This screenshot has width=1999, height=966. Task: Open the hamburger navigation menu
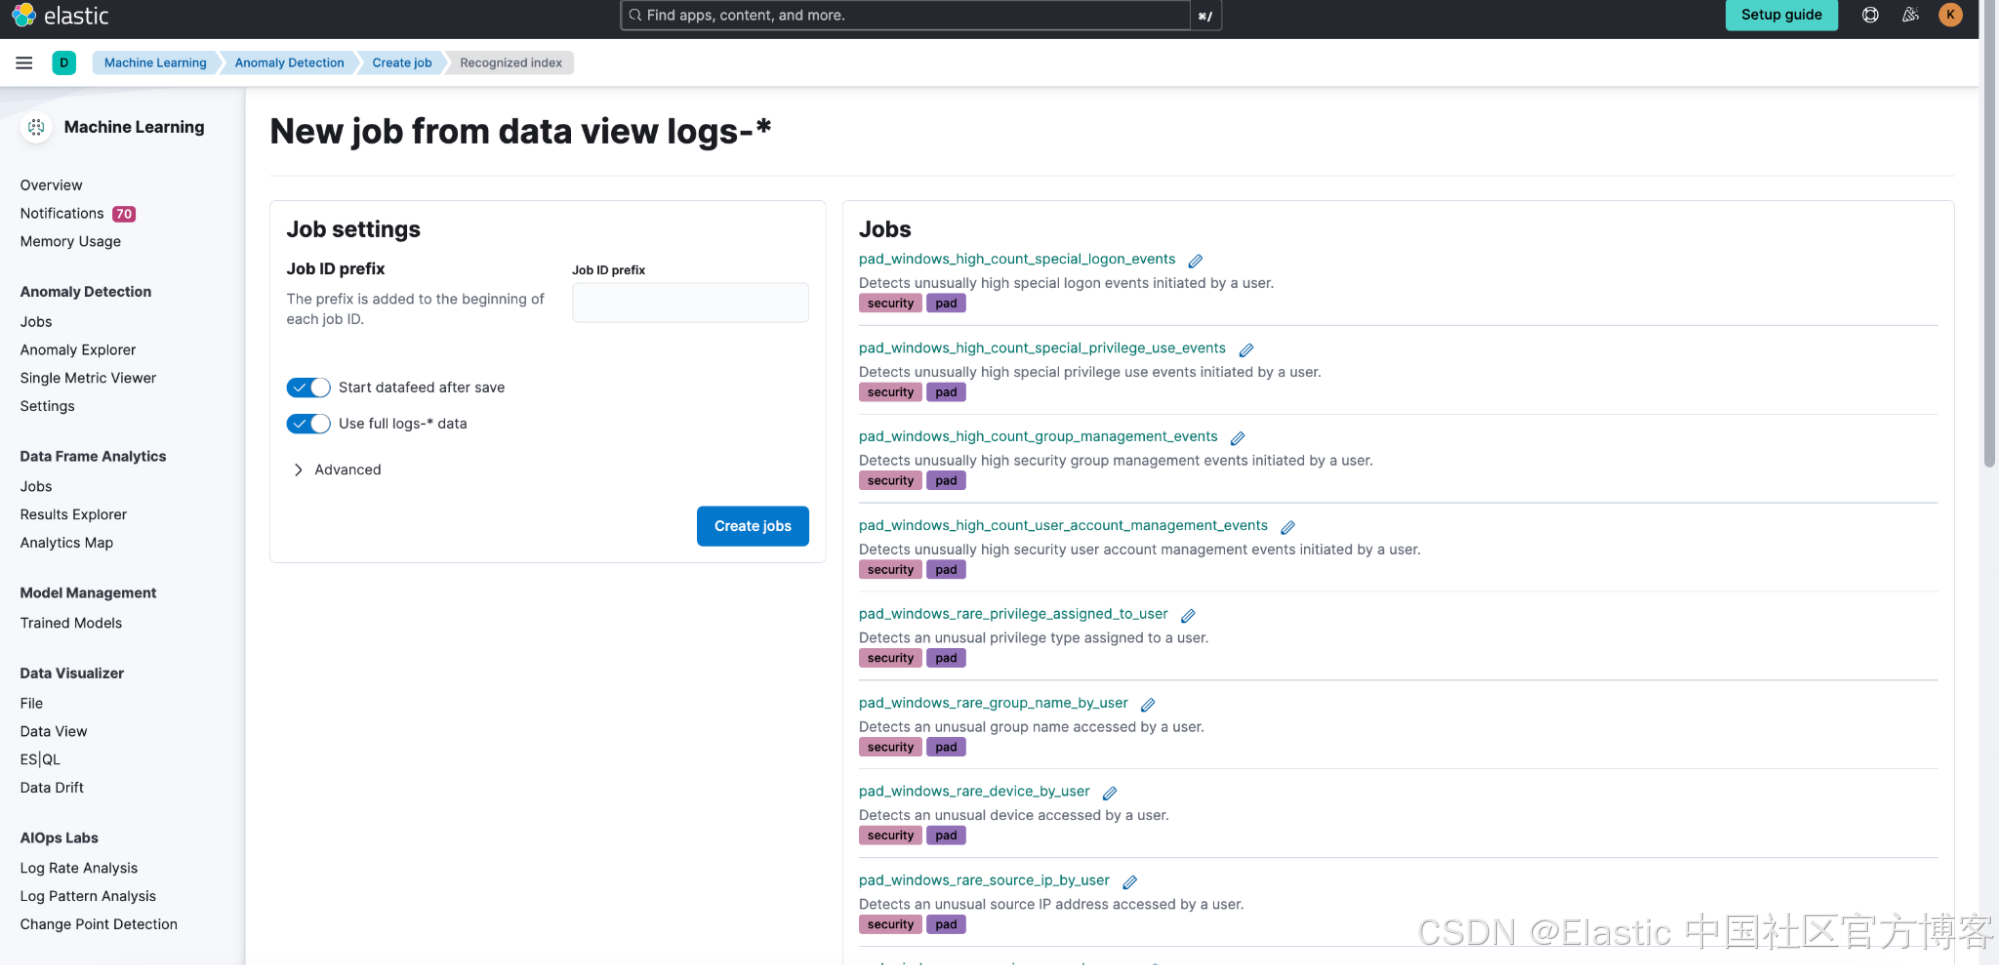pos(24,63)
